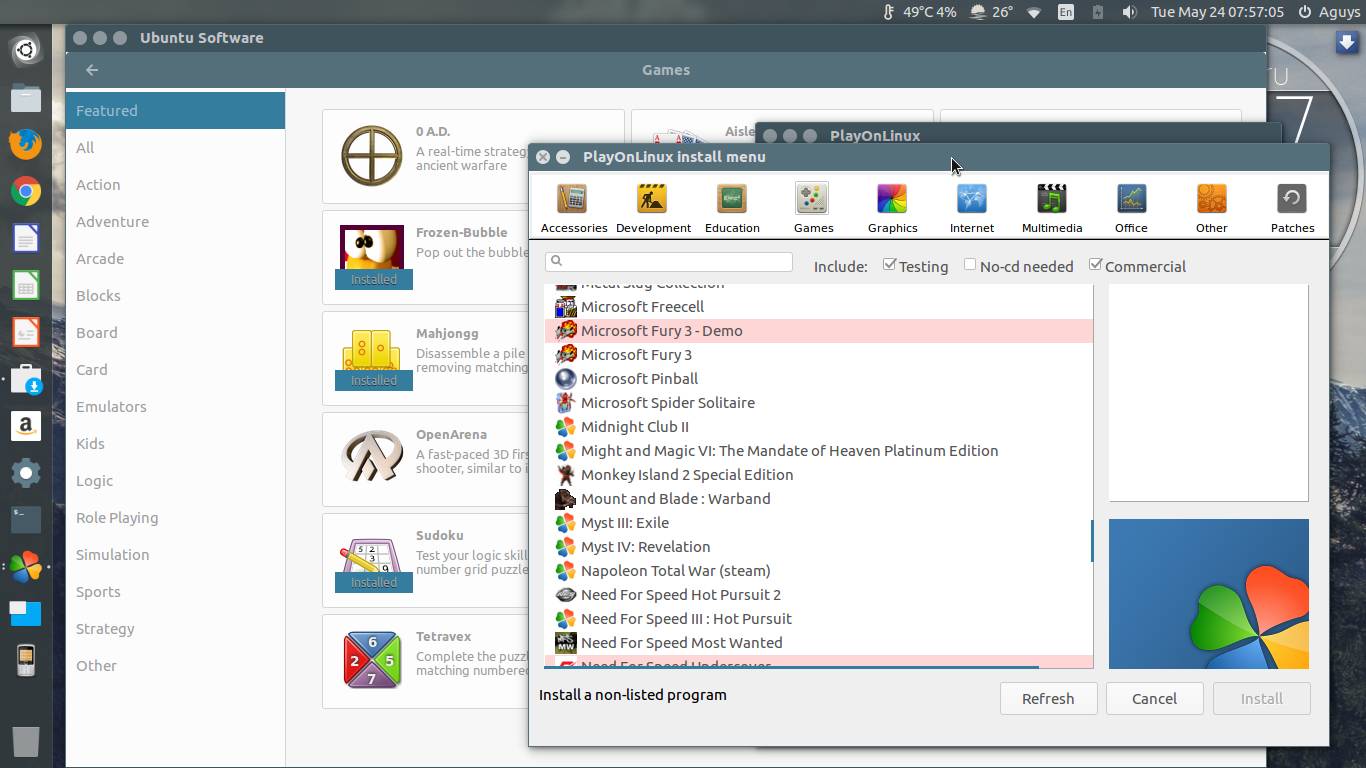This screenshot has height=768, width=1366.
Task: Select Microsoft Pinball in the list
Action: [819, 379]
